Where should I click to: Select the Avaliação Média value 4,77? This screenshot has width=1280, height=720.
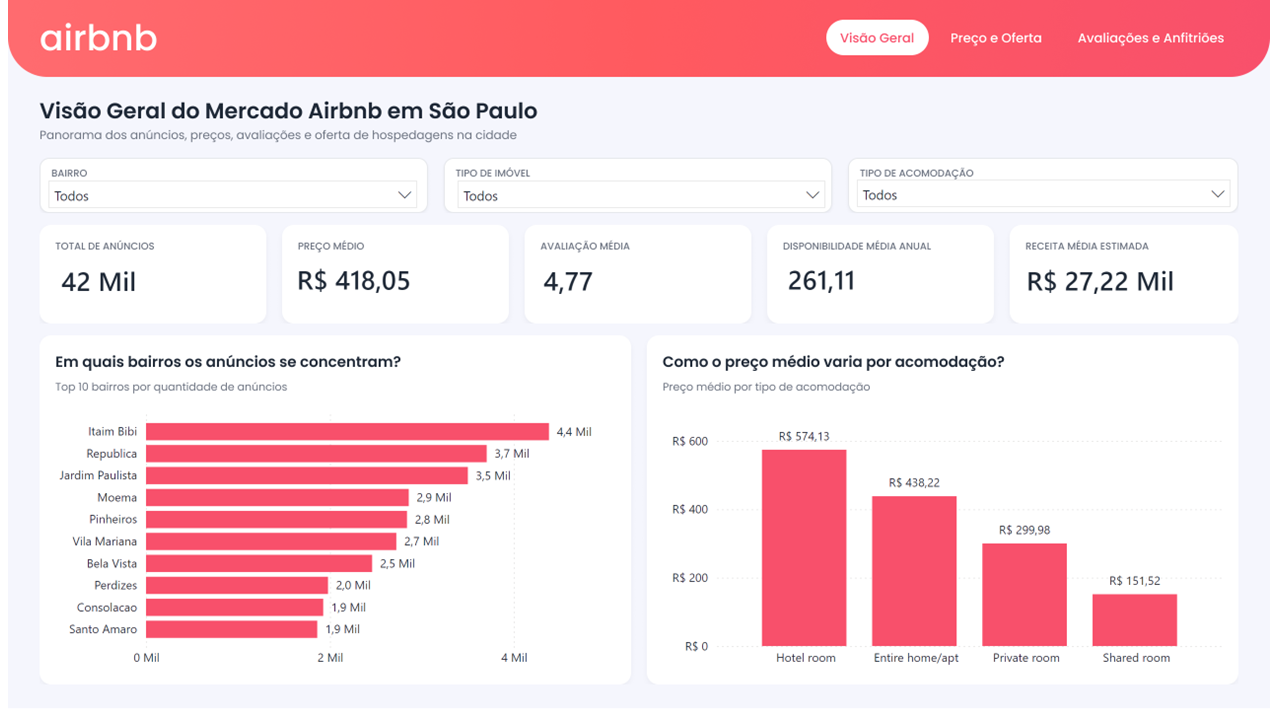(568, 282)
